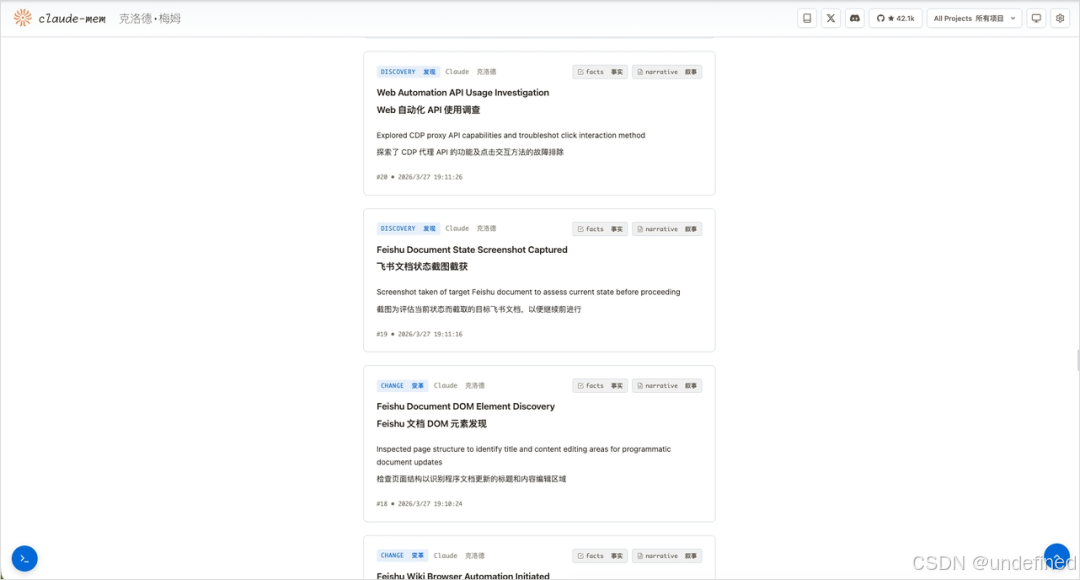
Task: Click Chinese title 'Feishu 文档 DOM 元素发现'
Action: pyautogui.click(x=432, y=424)
